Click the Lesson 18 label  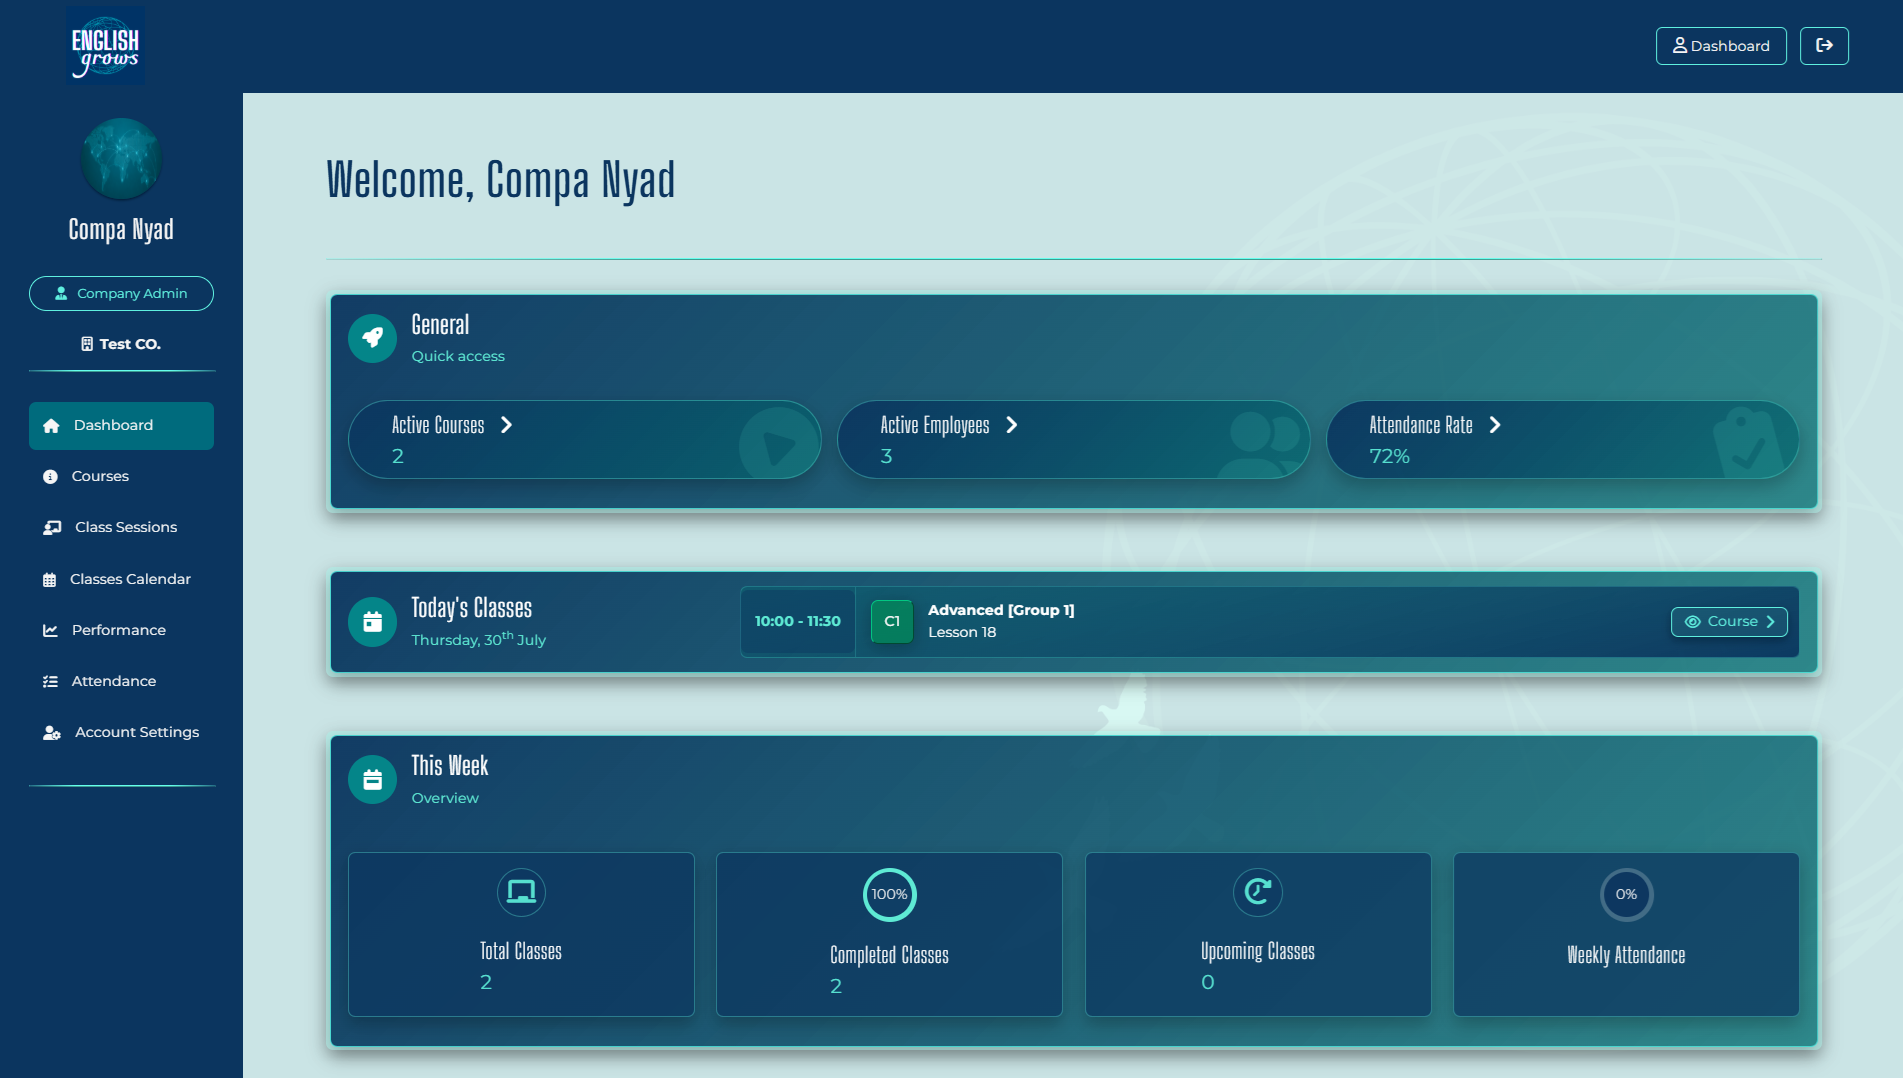(962, 633)
